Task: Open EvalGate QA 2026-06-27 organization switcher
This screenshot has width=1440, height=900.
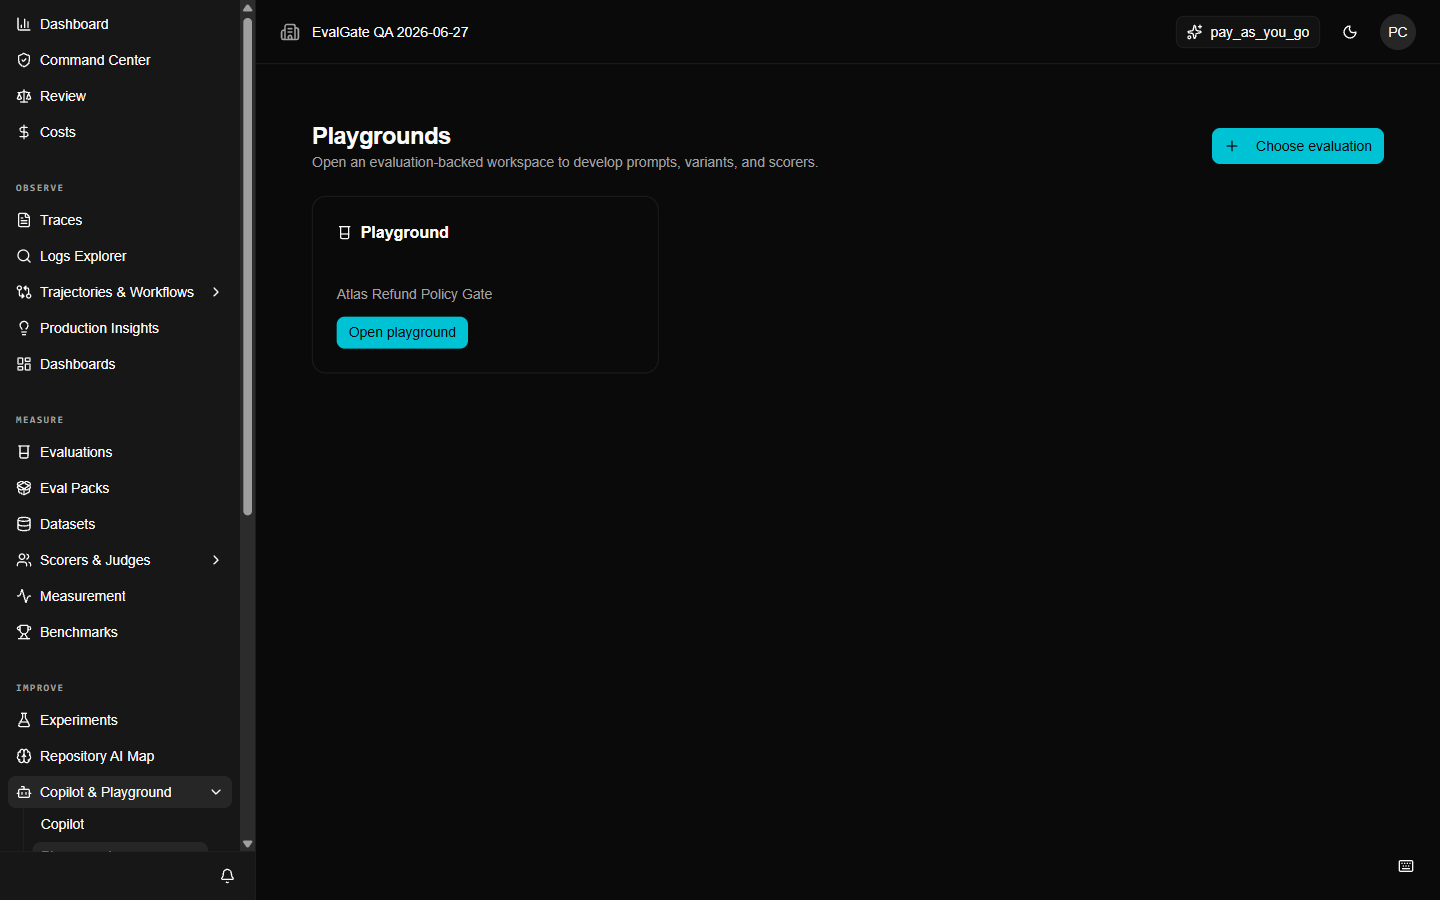Action: tap(390, 32)
